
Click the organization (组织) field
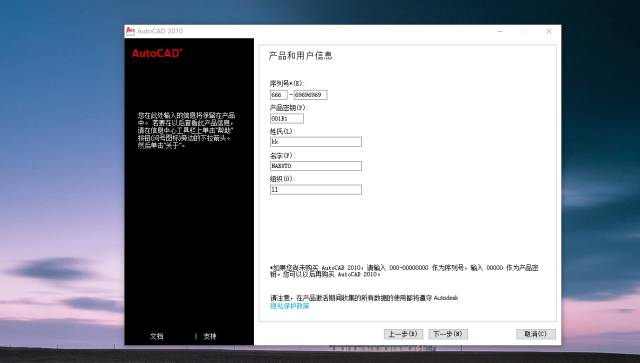coord(316,189)
